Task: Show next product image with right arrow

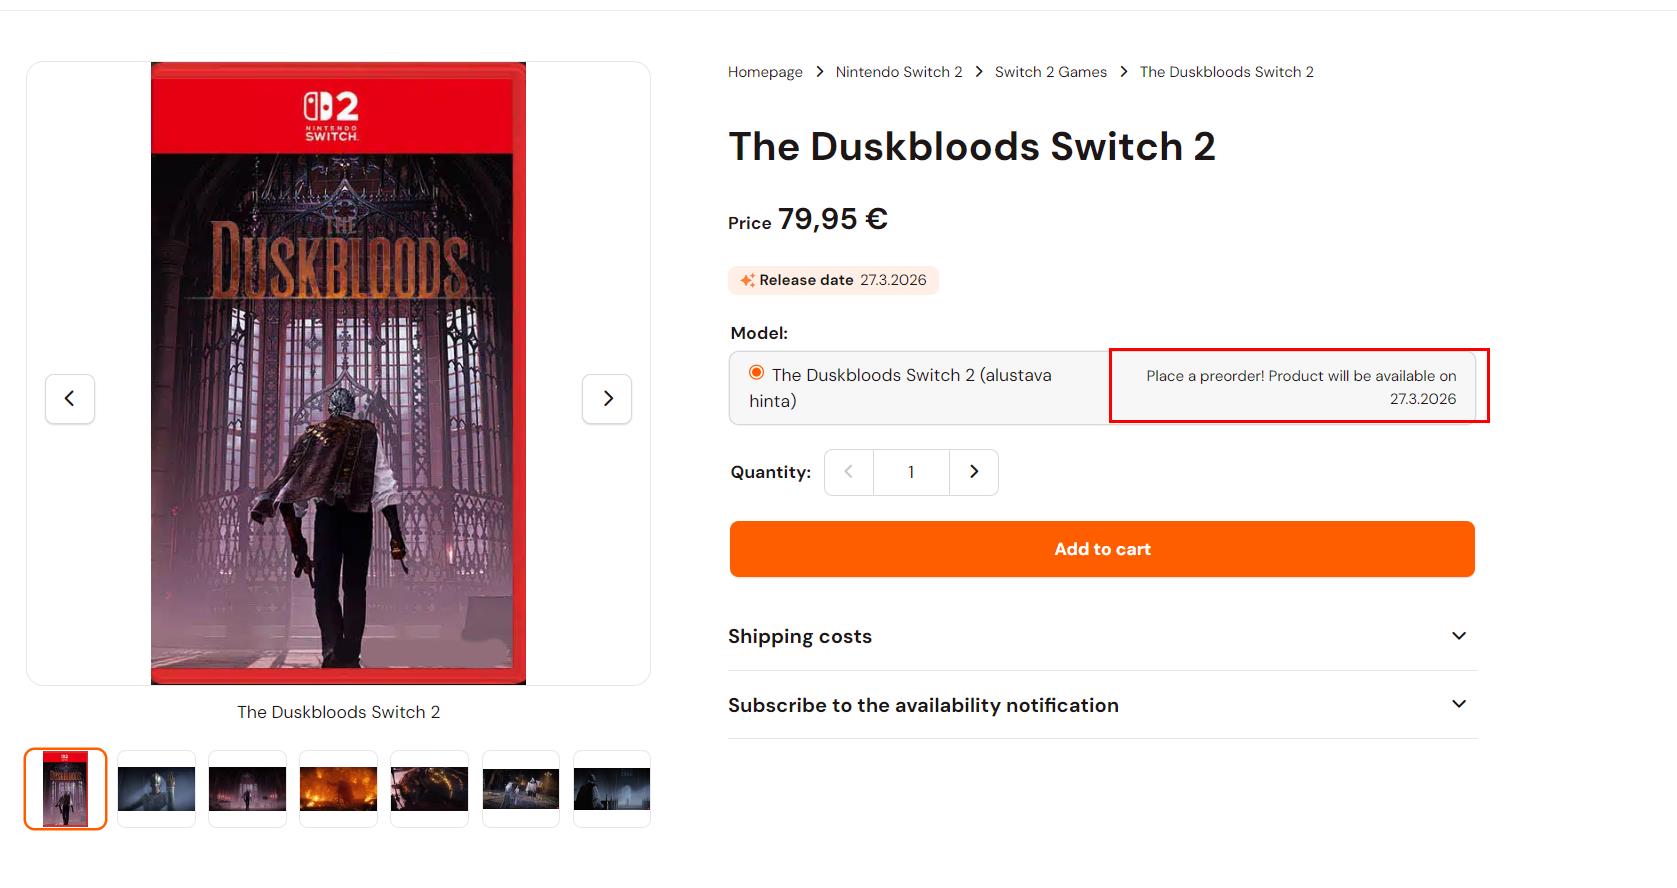Action: tap(607, 399)
